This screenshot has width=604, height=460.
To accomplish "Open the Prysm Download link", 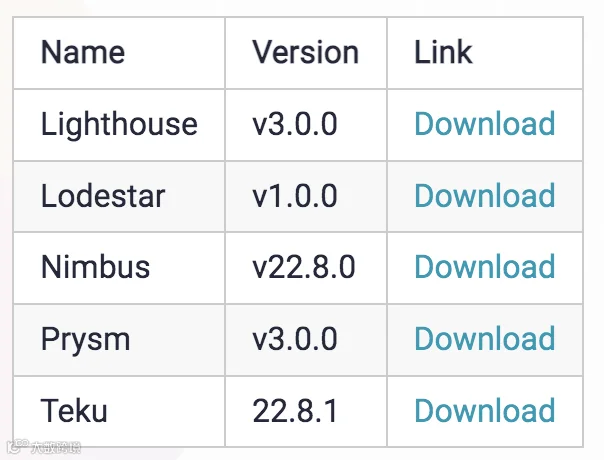I will [485, 339].
